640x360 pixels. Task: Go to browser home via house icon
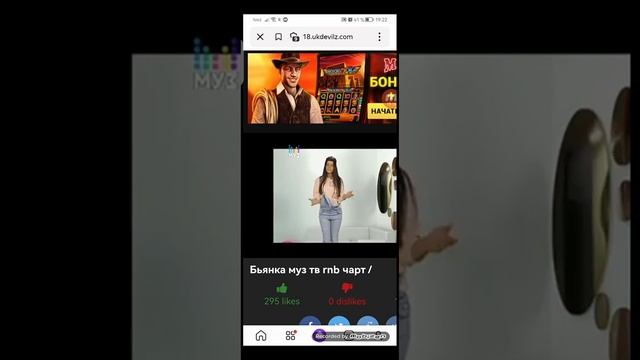tap(261, 336)
